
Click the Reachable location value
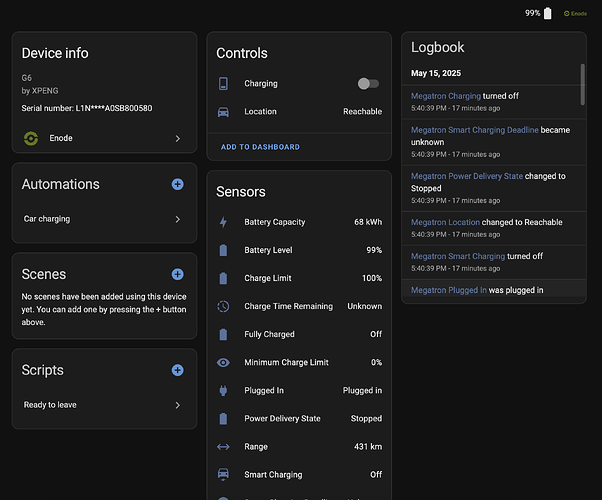coord(362,112)
